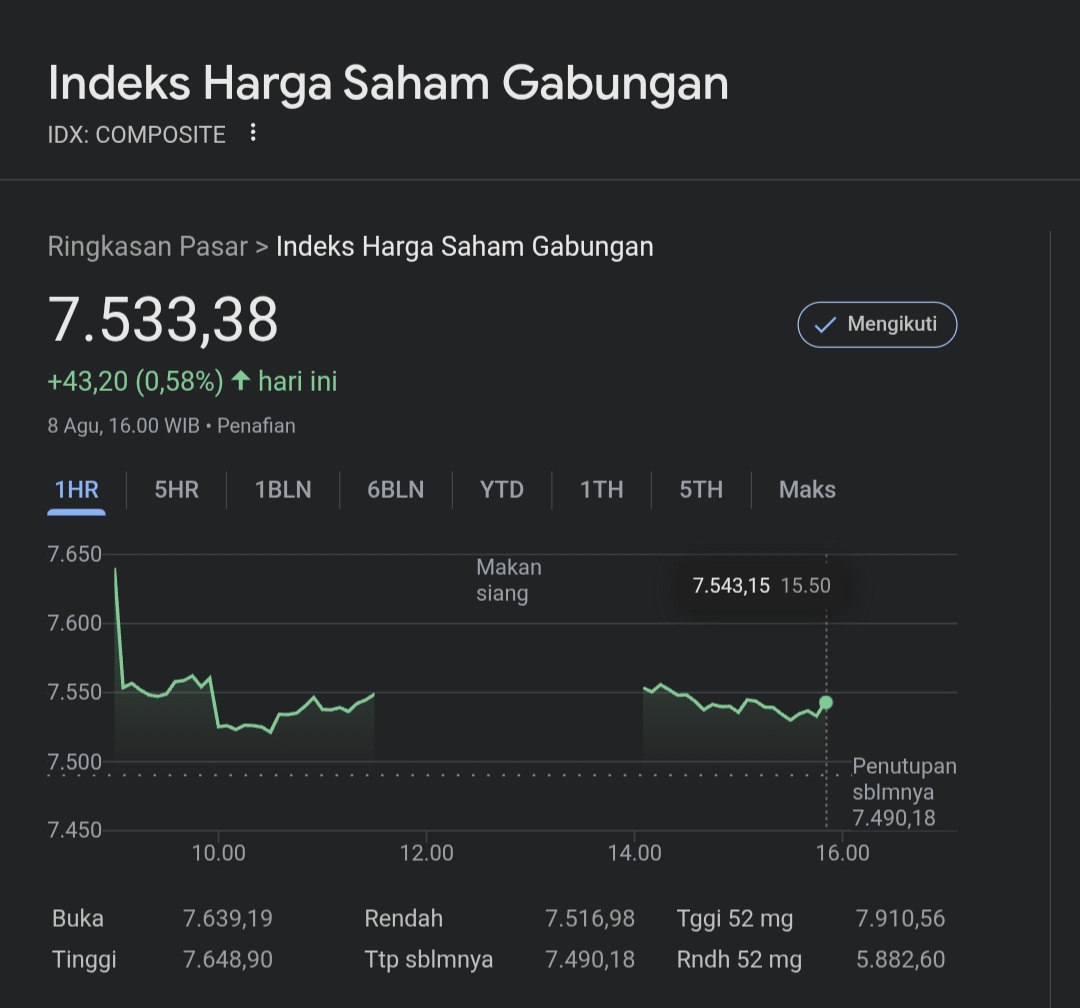Image resolution: width=1080 pixels, height=1008 pixels.
Task: Click the Tggi 52 mg value 7.910,56
Action: [900, 918]
